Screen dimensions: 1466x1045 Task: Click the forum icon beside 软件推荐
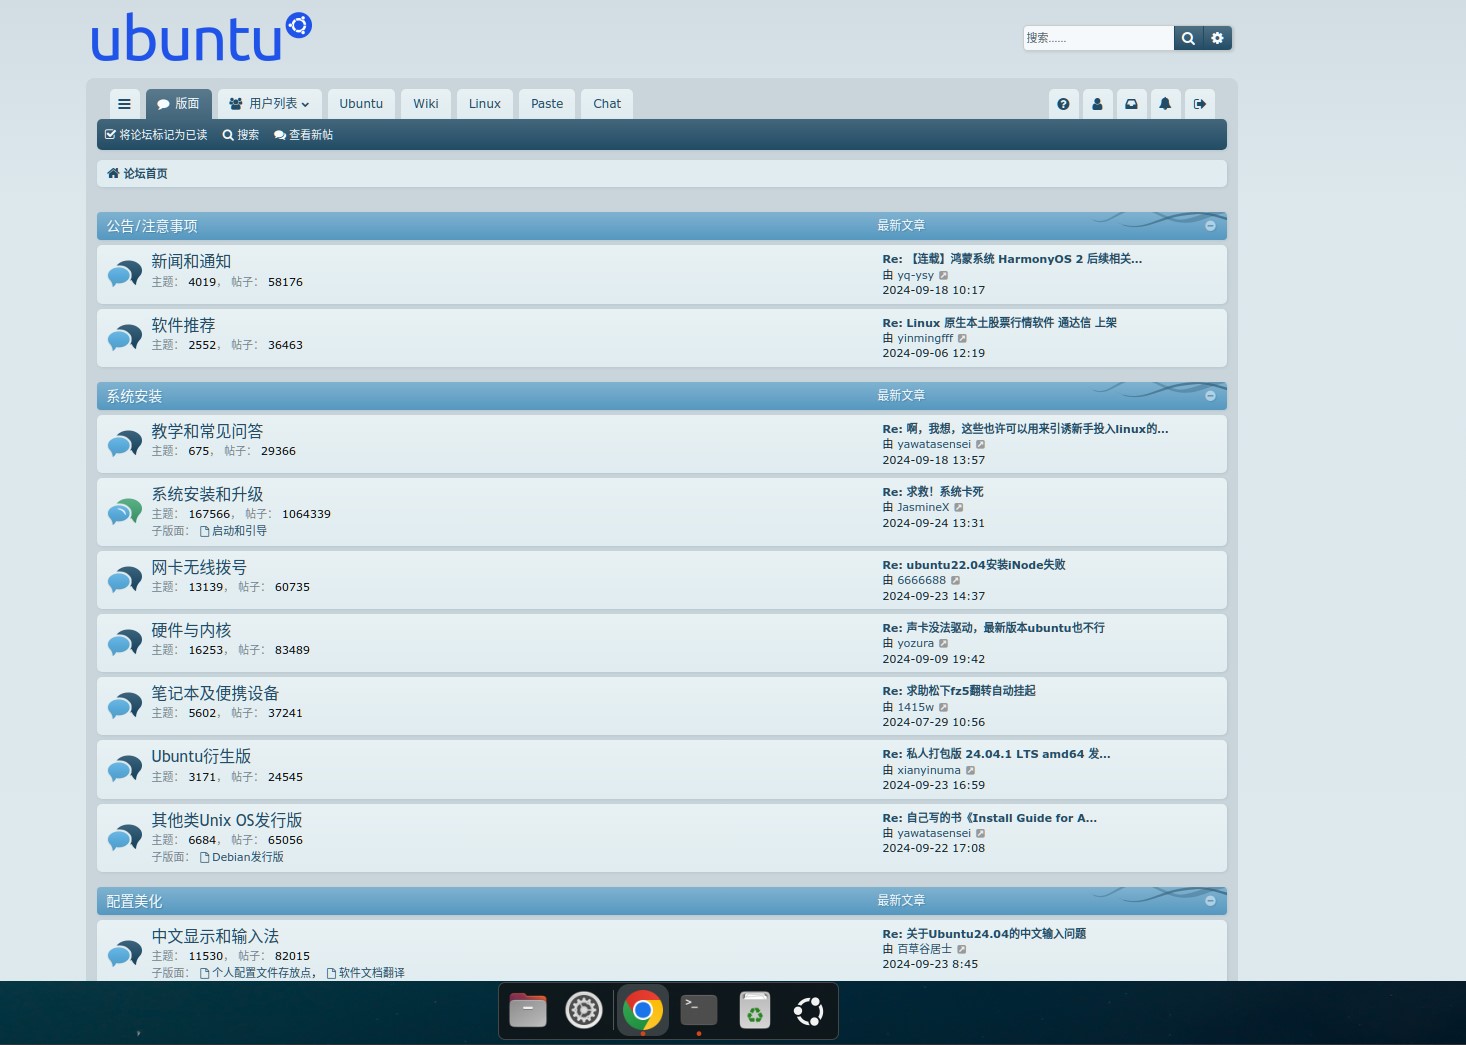pos(125,337)
